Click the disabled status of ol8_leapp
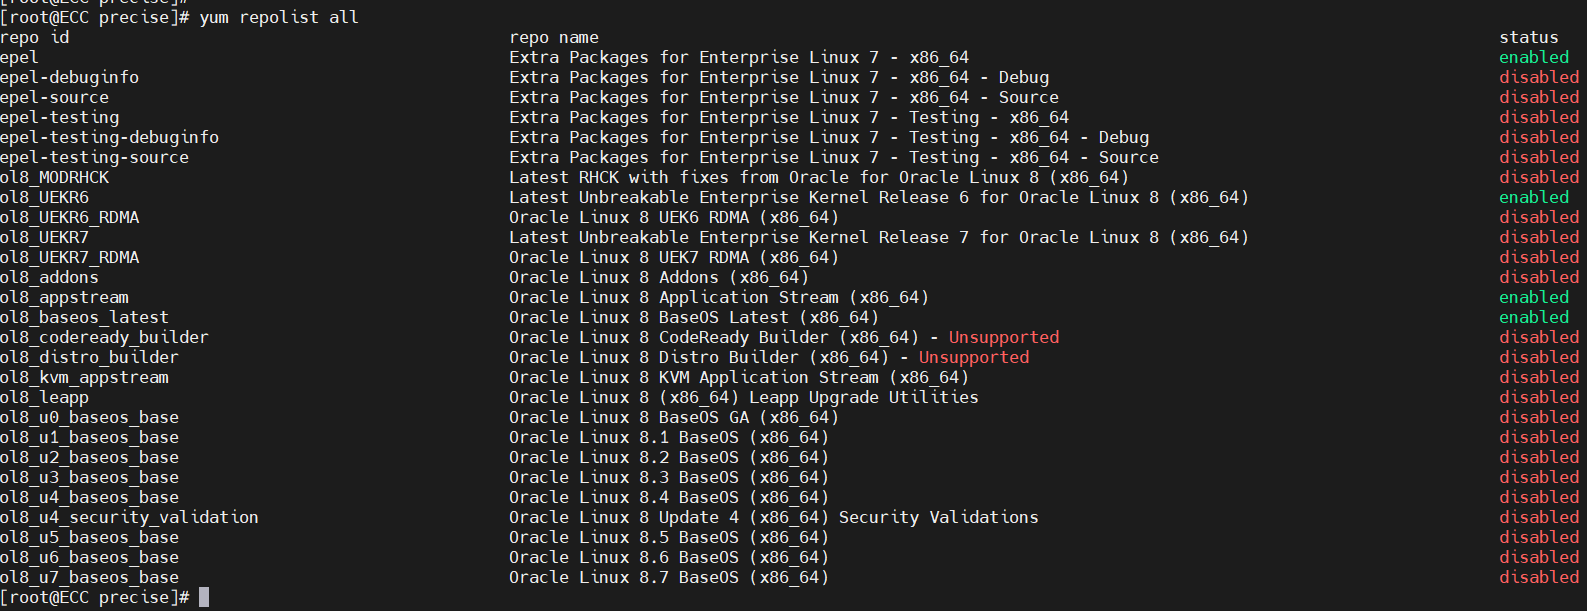This screenshot has width=1587, height=611. (x=1539, y=397)
